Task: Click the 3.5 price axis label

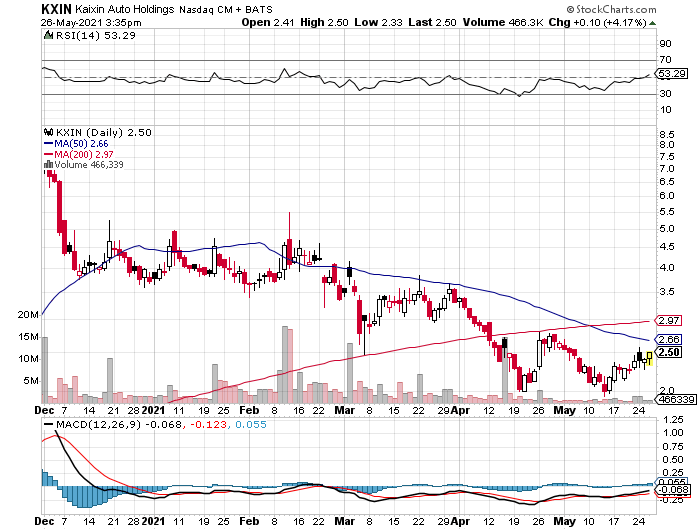Action: [667, 292]
